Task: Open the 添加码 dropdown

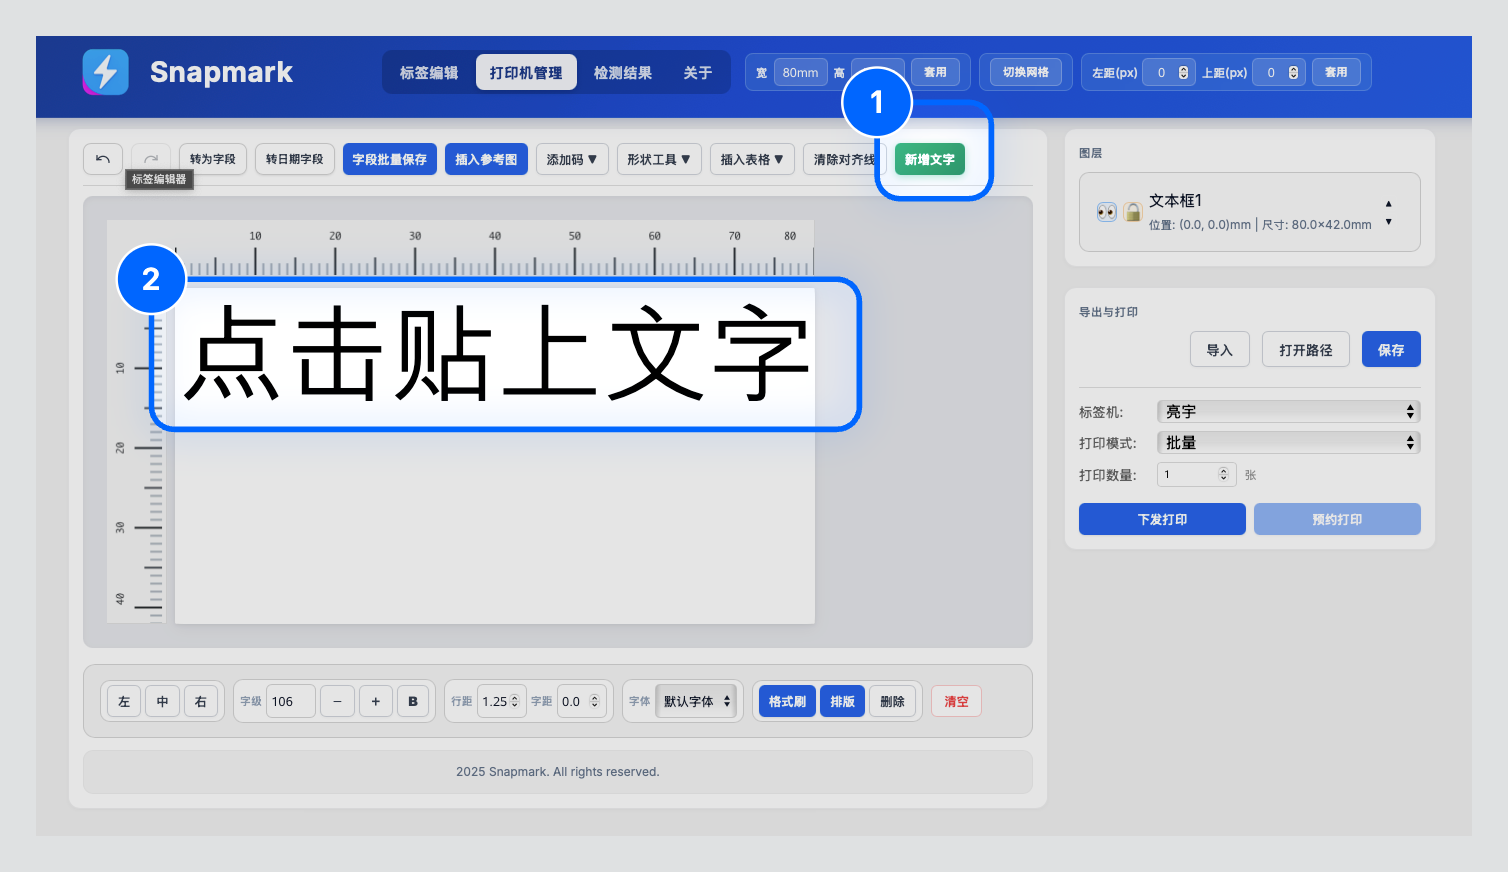Action: pyautogui.click(x=572, y=159)
